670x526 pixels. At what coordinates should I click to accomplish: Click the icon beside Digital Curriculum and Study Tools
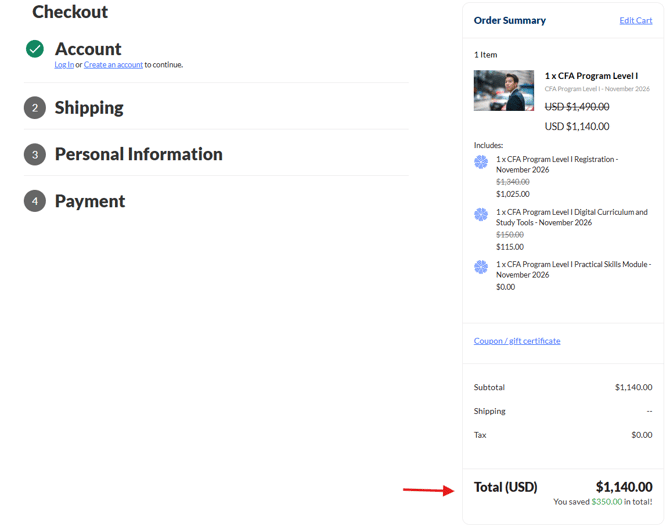coord(481,215)
